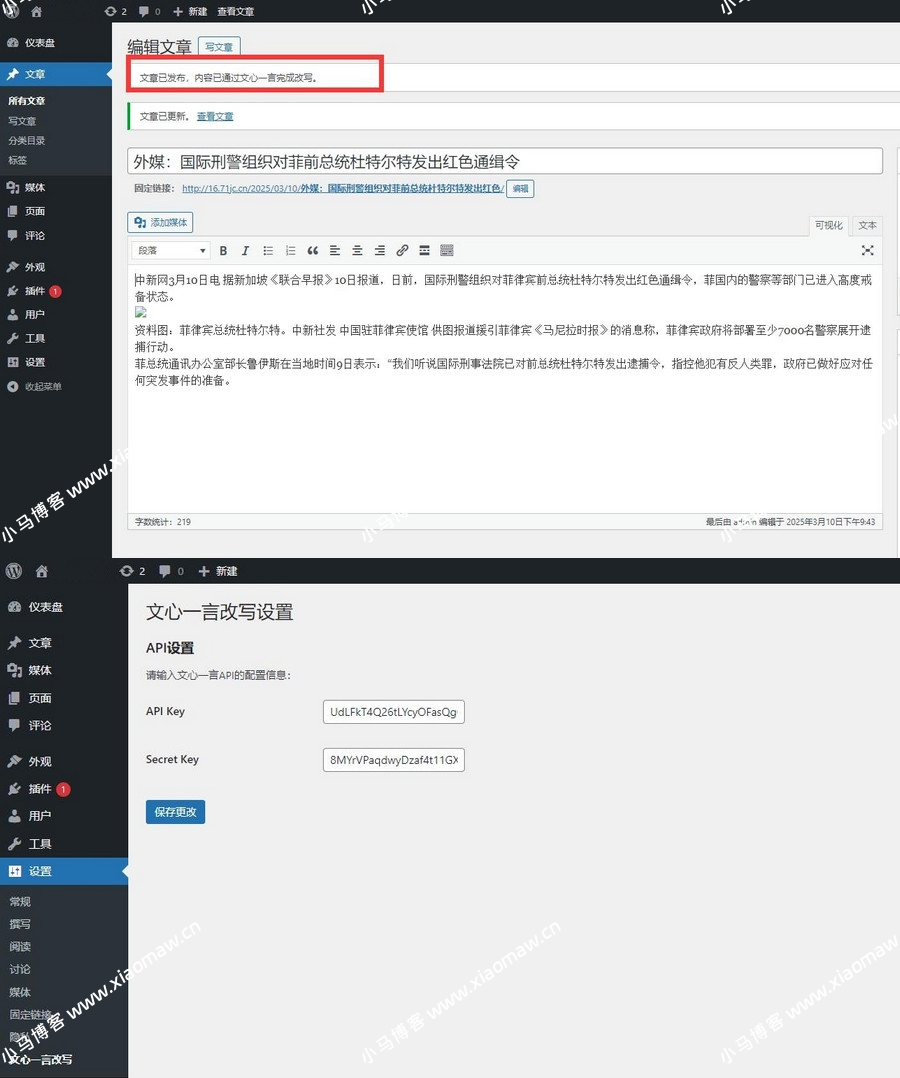
Task: Open the home icon in edit-post admin bar
Action: click(x=36, y=12)
